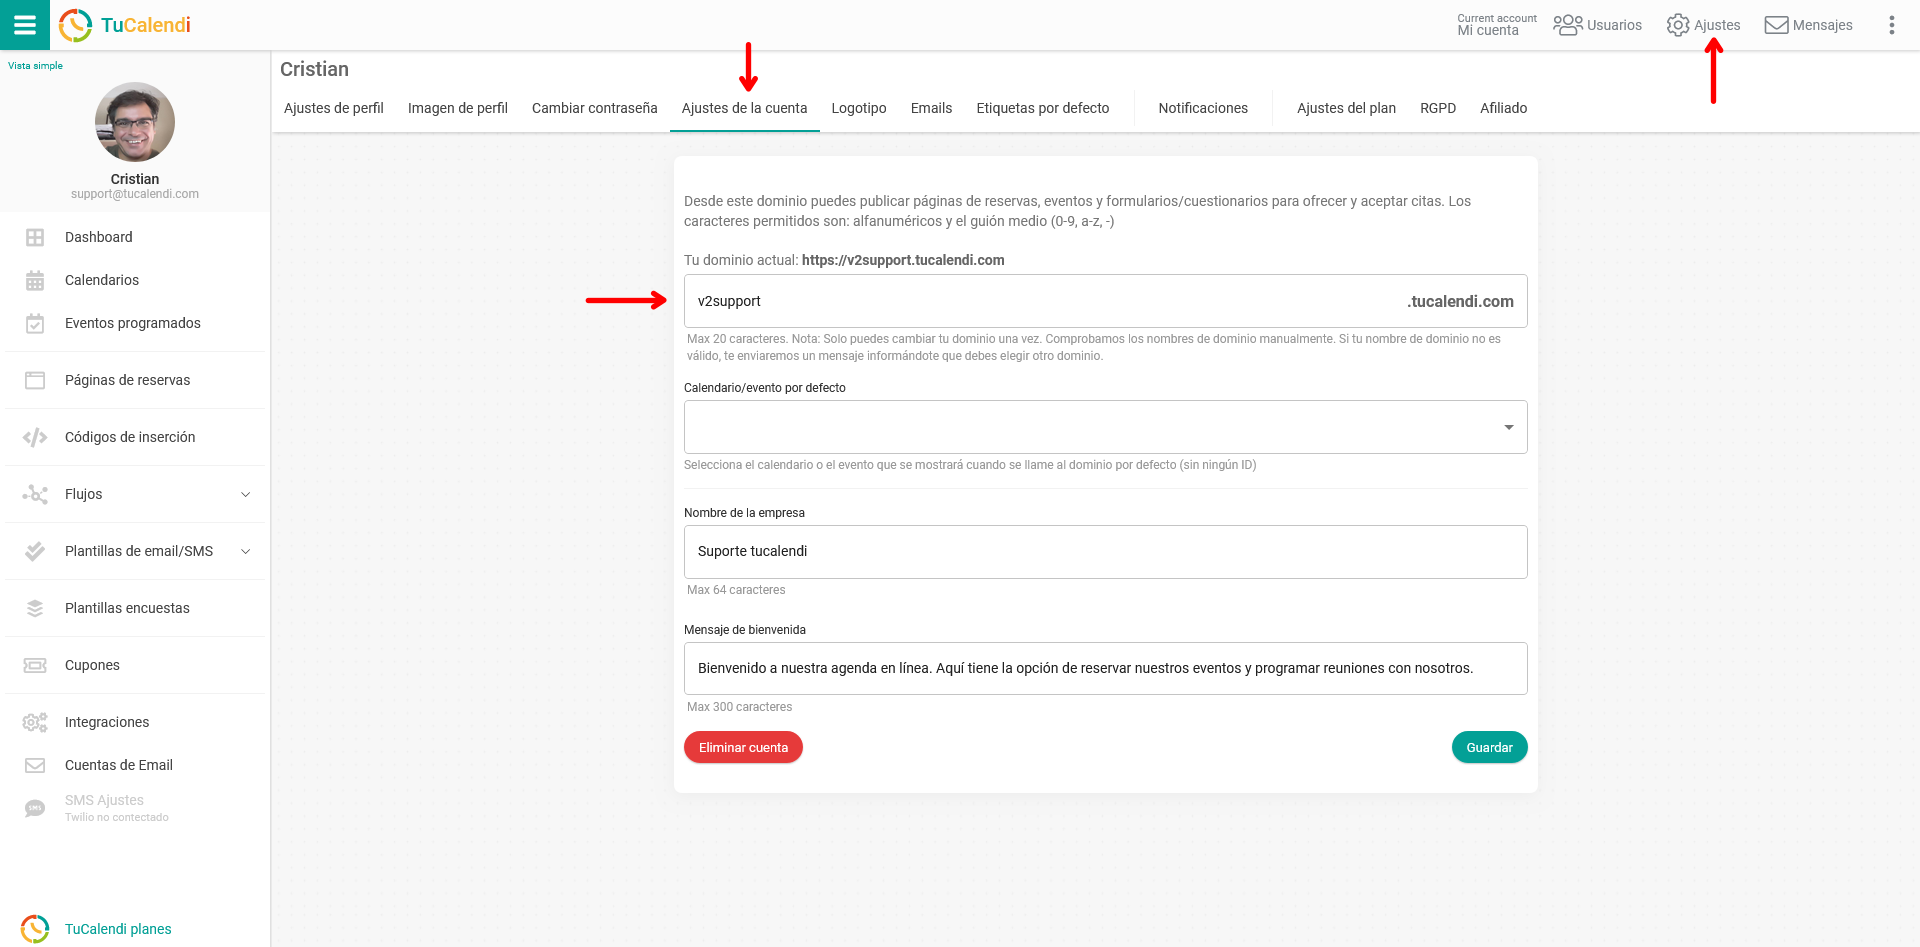Switch to Emails tab
Image resolution: width=1920 pixels, height=947 pixels.
click(x=931, y=108)
